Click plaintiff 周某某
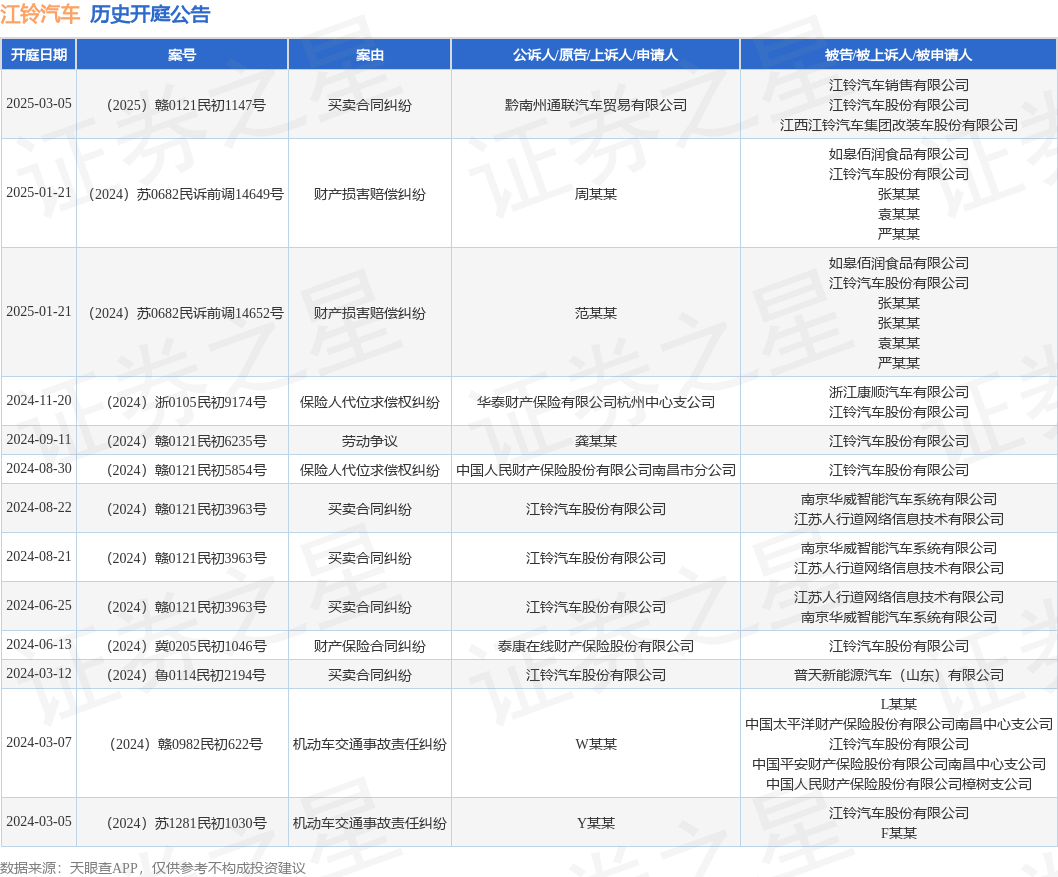This screenshot has height=877, width=1058. pos(596,194)
